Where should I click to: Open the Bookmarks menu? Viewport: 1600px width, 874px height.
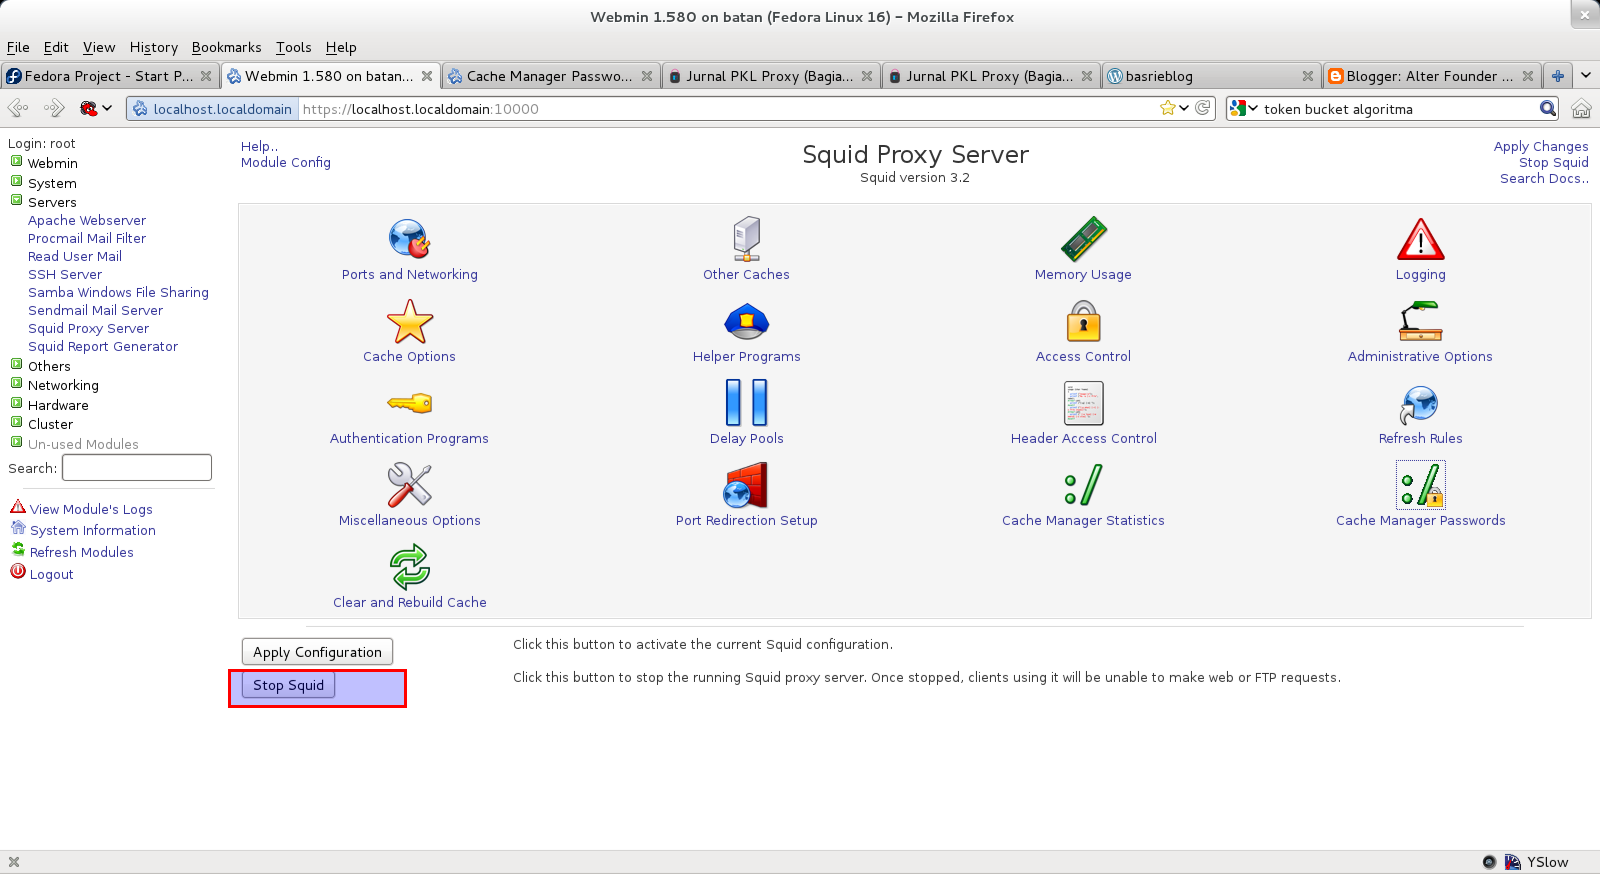(226, 47)
